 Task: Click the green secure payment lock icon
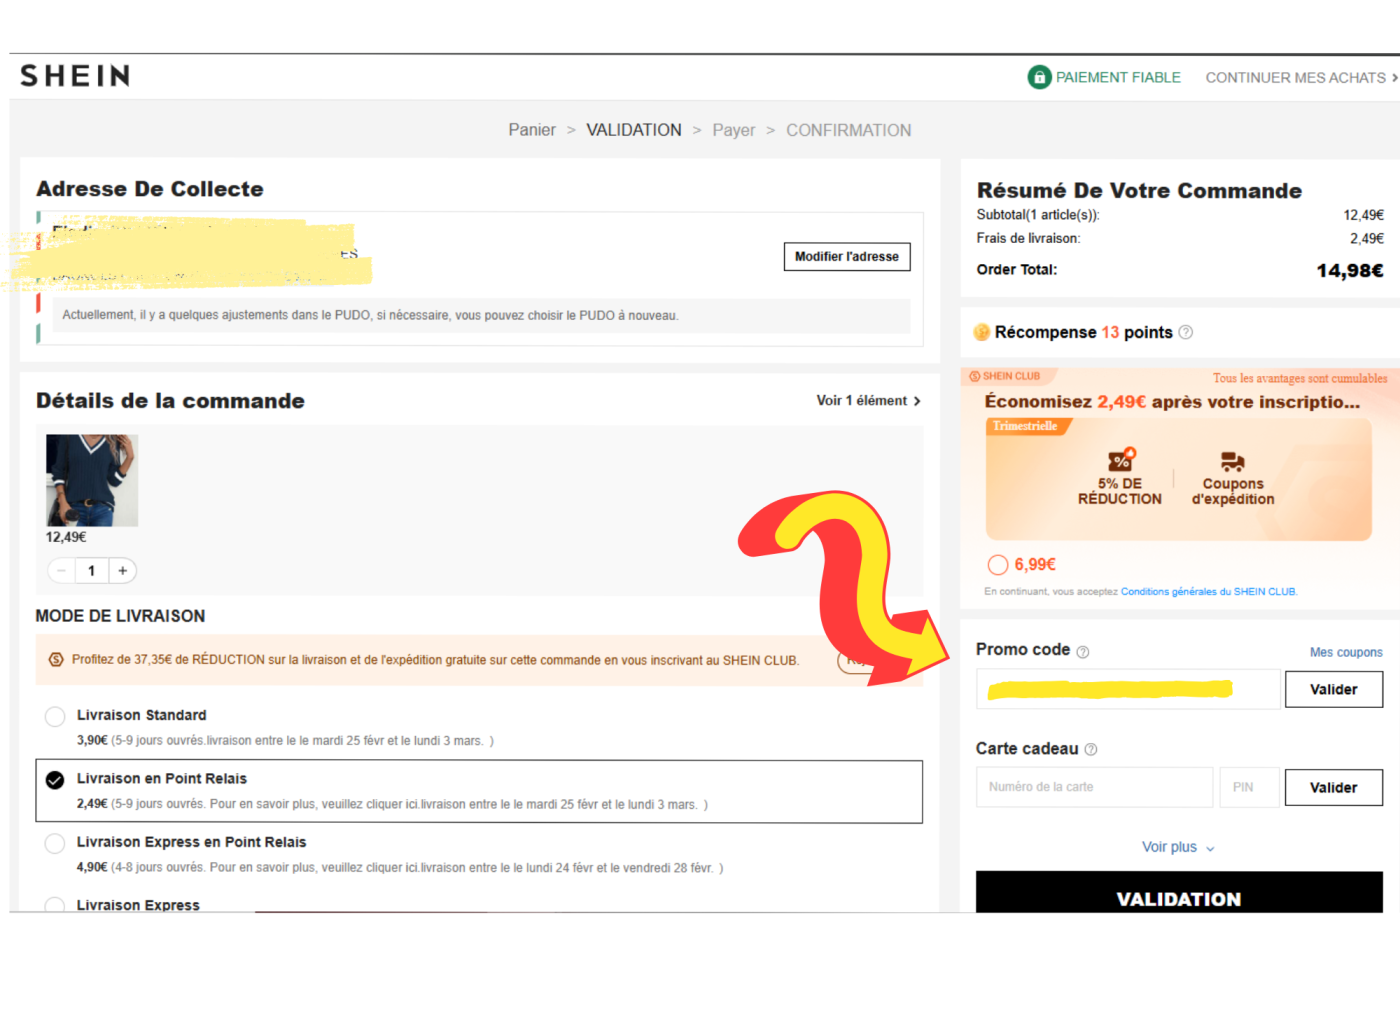pyautogui.click(x=1039, y=77)
